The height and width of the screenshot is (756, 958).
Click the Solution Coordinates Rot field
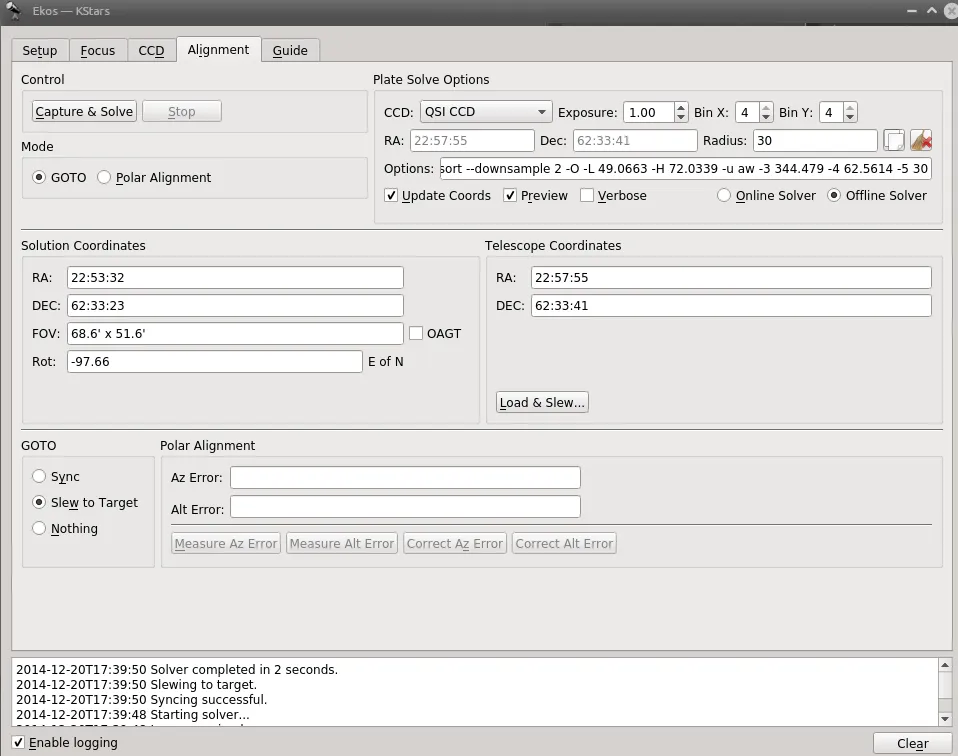pos(215,362)
